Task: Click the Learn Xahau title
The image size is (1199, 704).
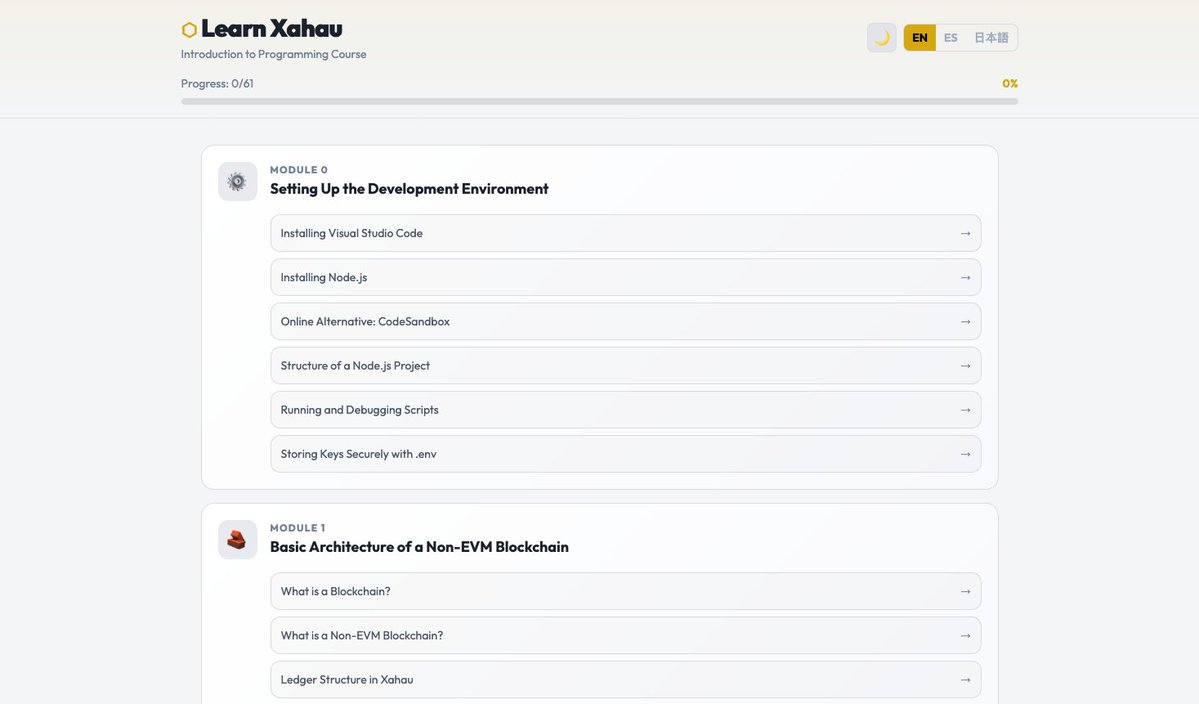Action: click(x=271, y=28)
